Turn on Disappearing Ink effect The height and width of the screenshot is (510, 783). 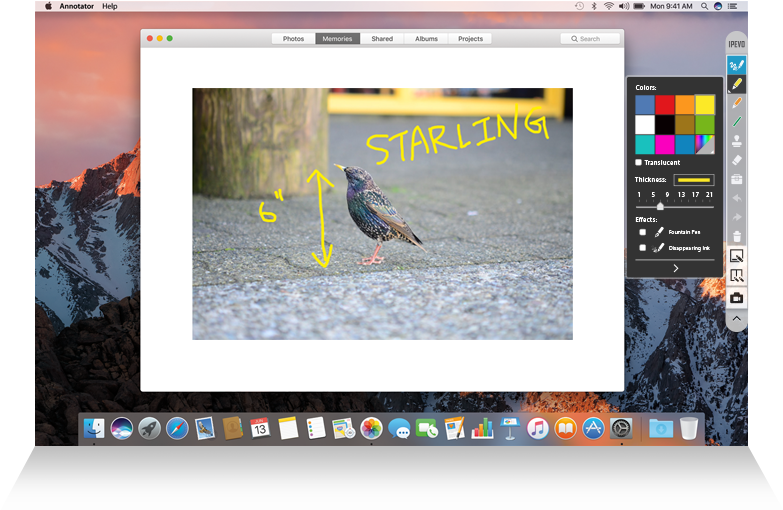point(642,247)
